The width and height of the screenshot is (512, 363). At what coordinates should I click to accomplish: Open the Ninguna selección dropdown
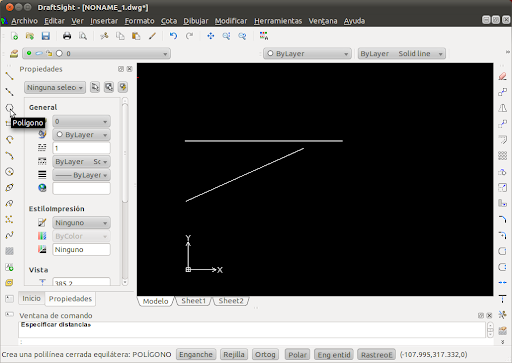tap(55, 87)
